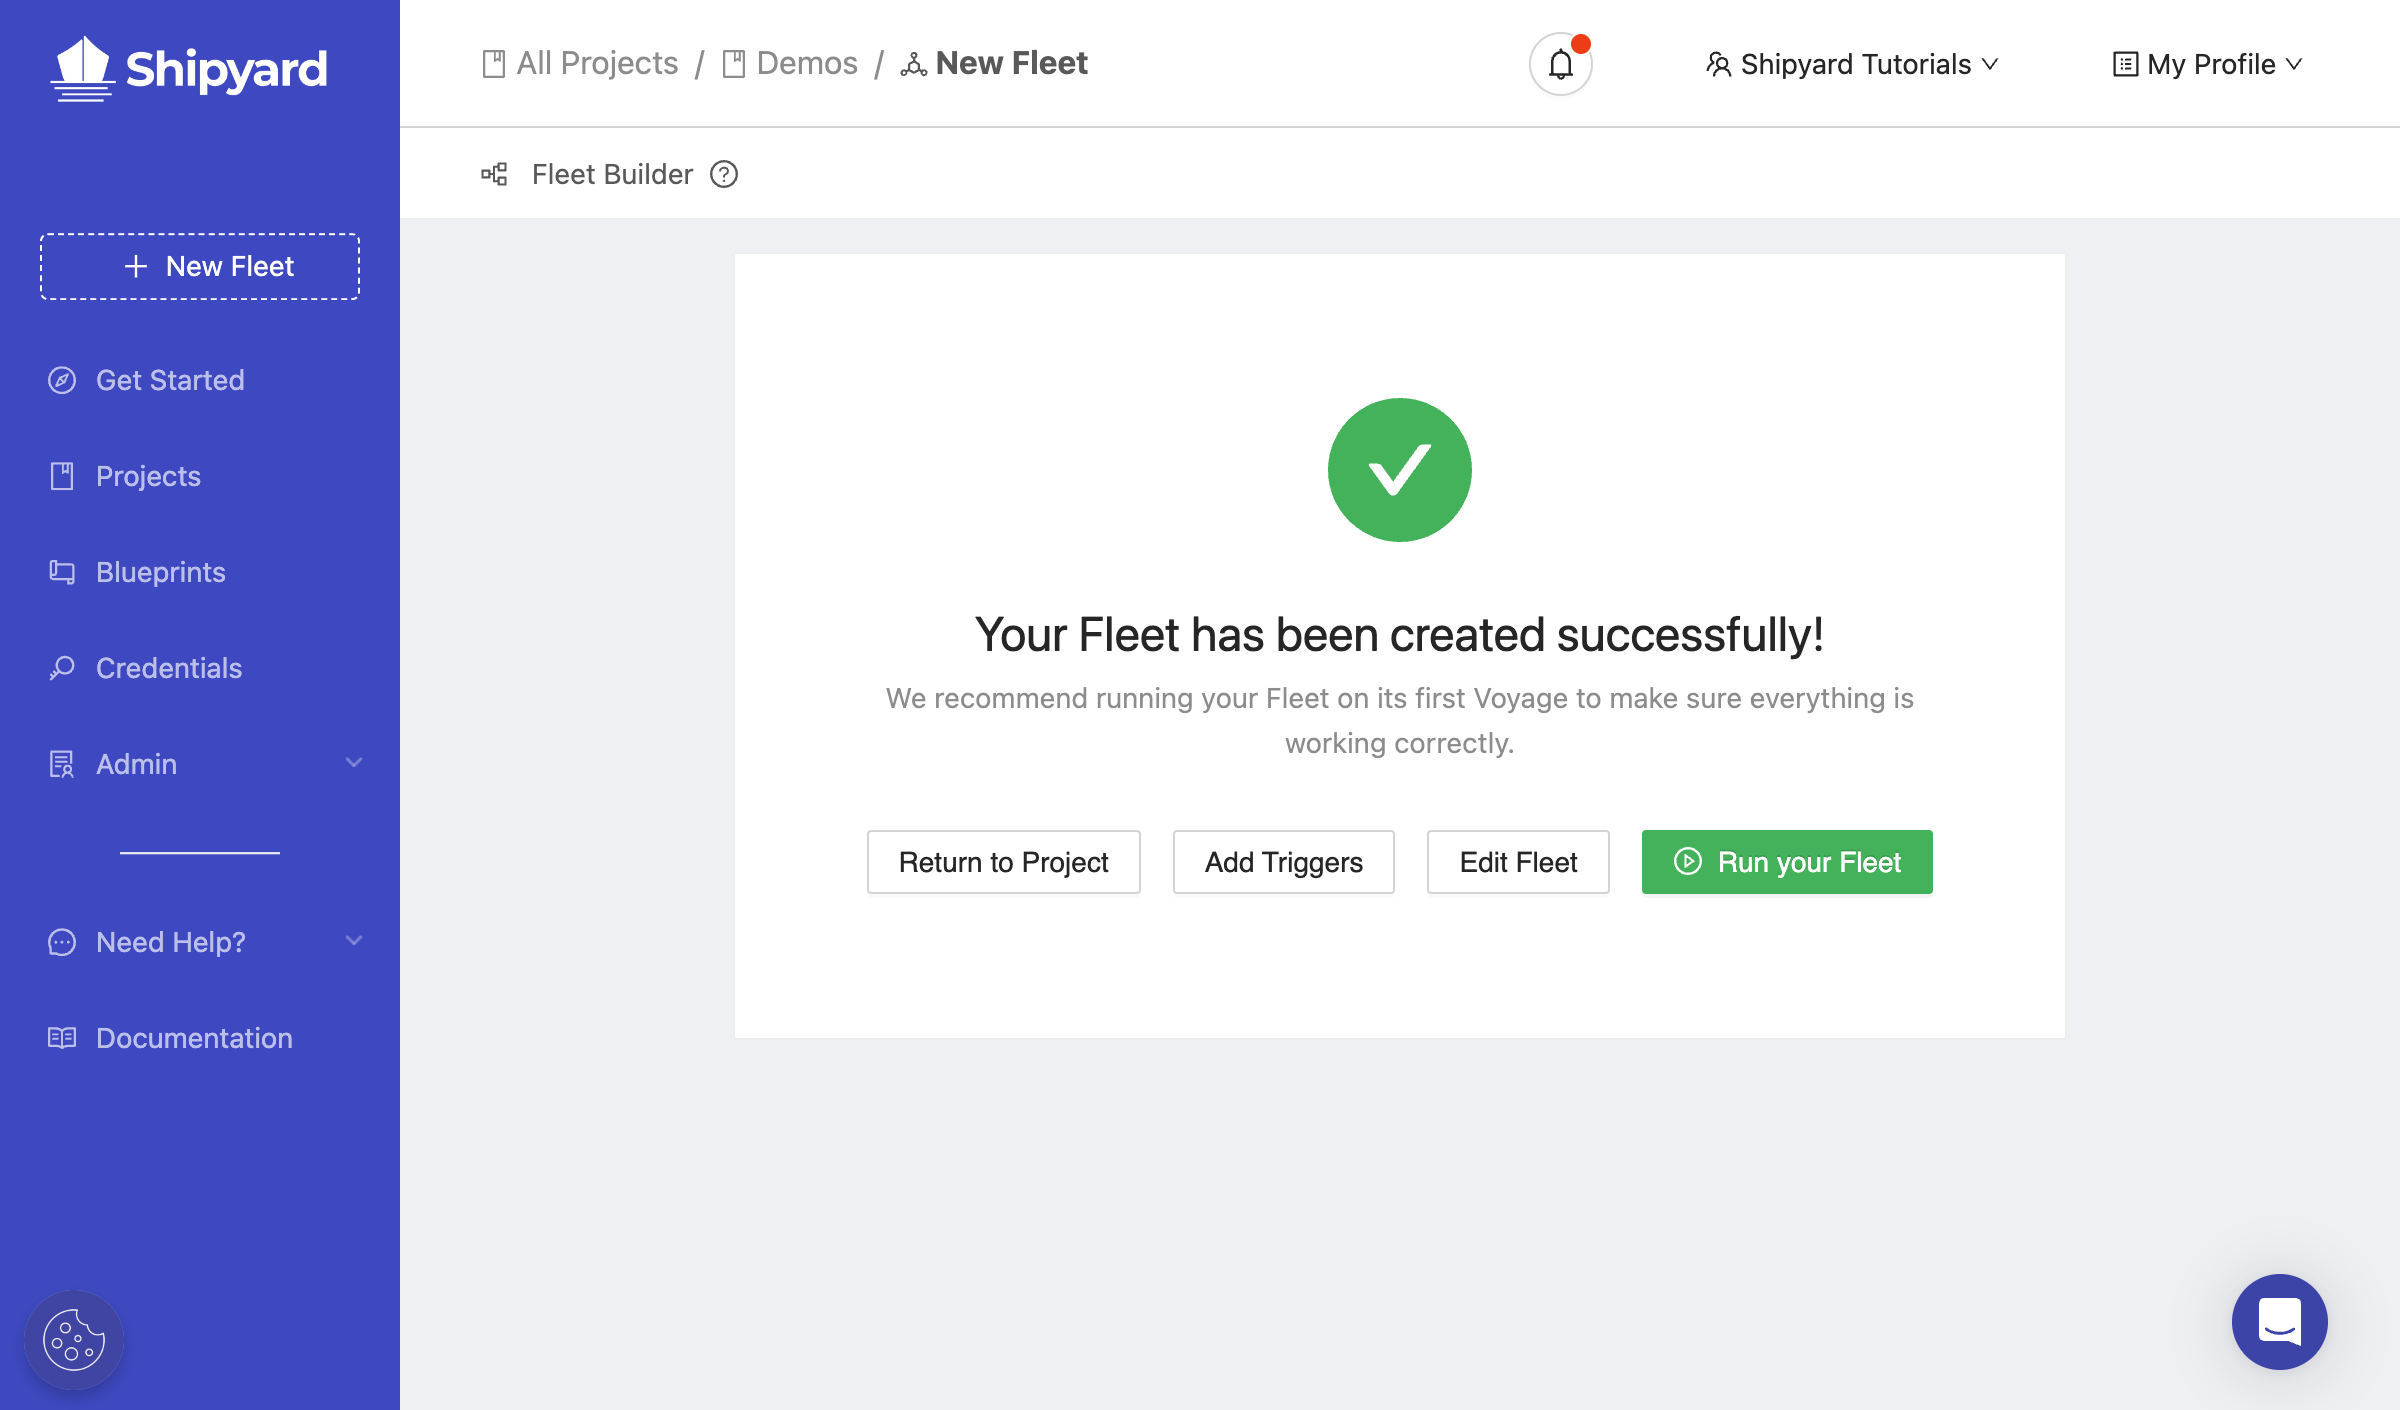Click the Get Started sidebar icon
Viewport: 2400px width, 1410px height.
(x=60, y=378)
